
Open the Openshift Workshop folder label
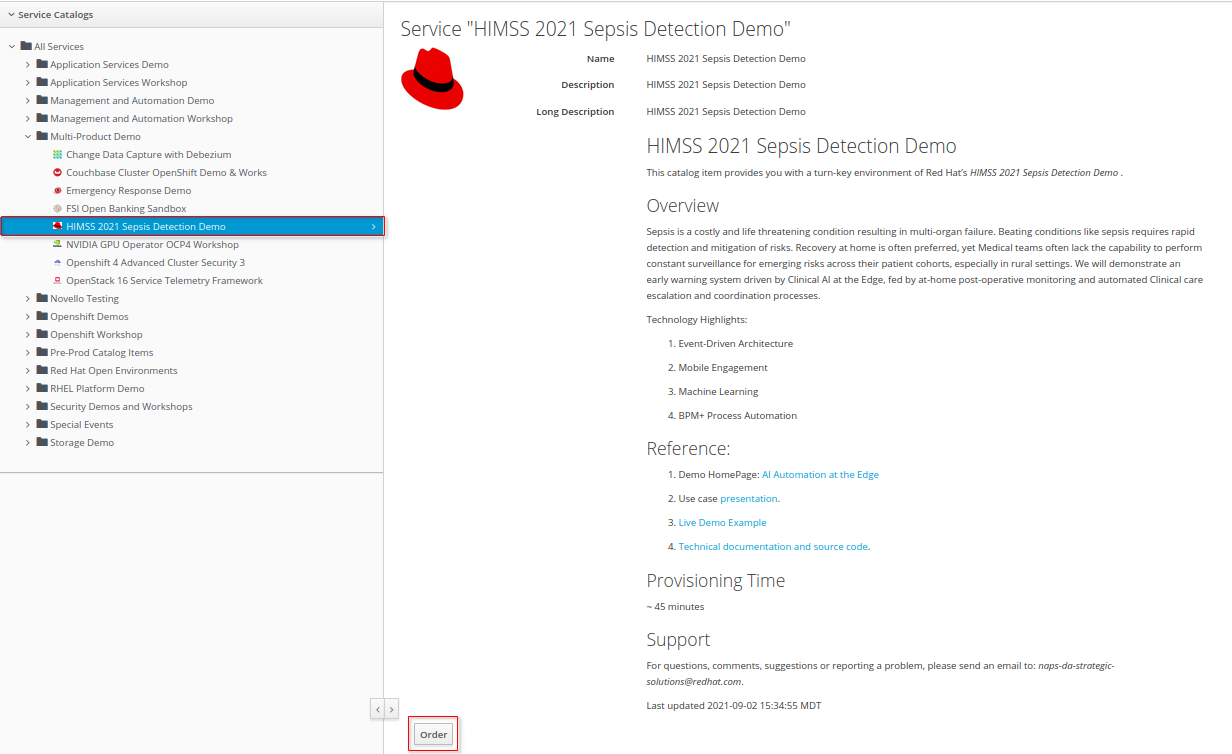click(x=96, y=335)
